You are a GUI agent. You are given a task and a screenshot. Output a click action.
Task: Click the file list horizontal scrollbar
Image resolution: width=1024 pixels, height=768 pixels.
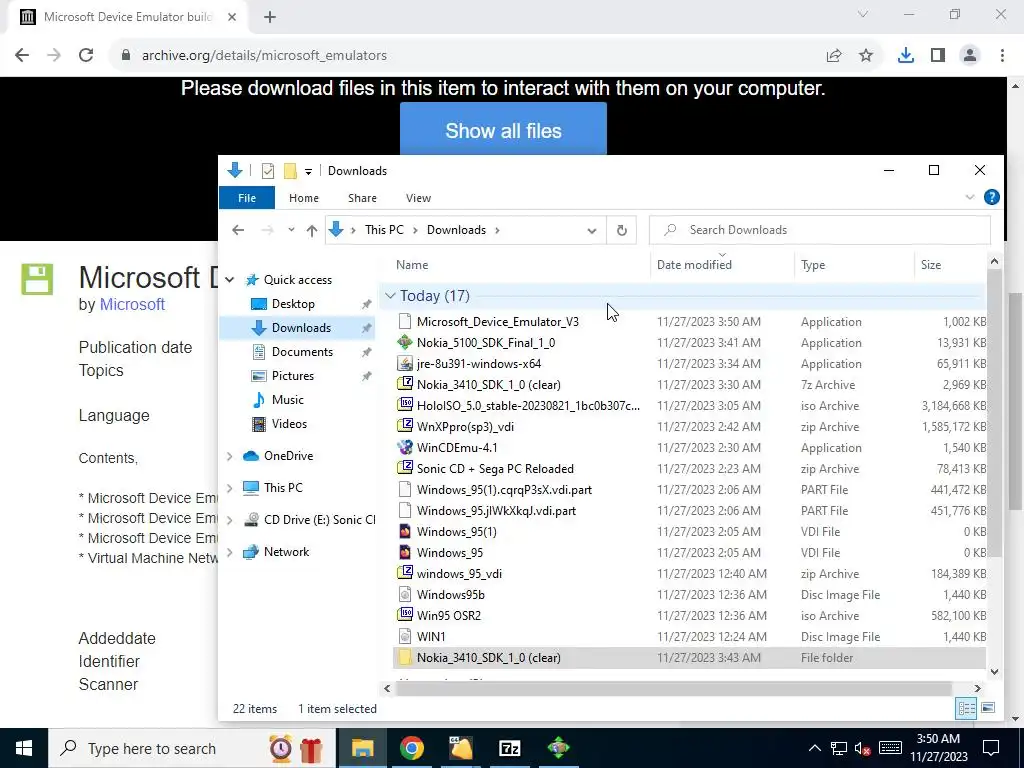673,688
